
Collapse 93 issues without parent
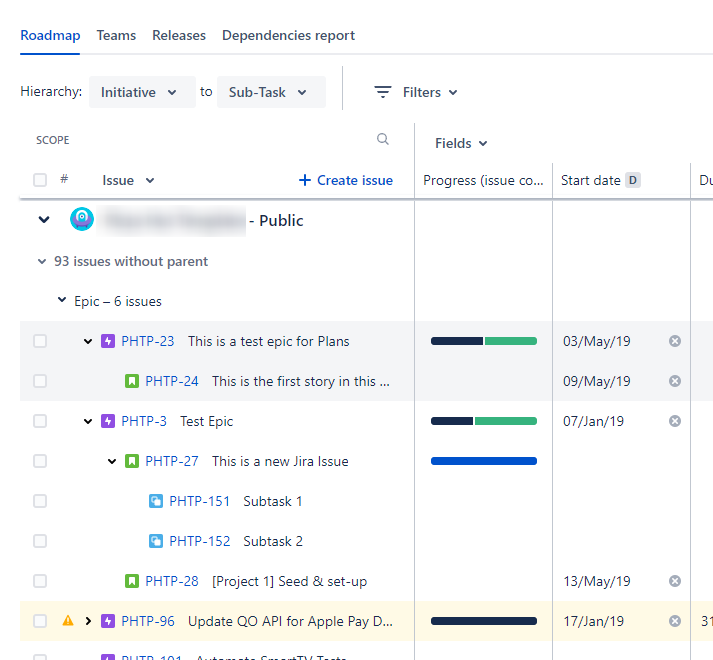(42, 262)
